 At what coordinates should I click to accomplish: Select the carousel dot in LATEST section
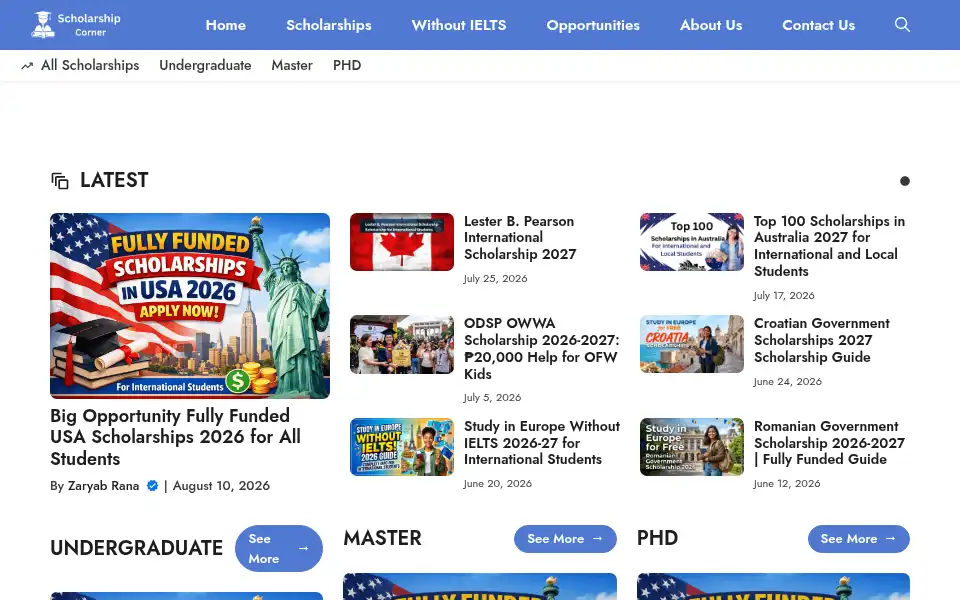pos(904,181)
